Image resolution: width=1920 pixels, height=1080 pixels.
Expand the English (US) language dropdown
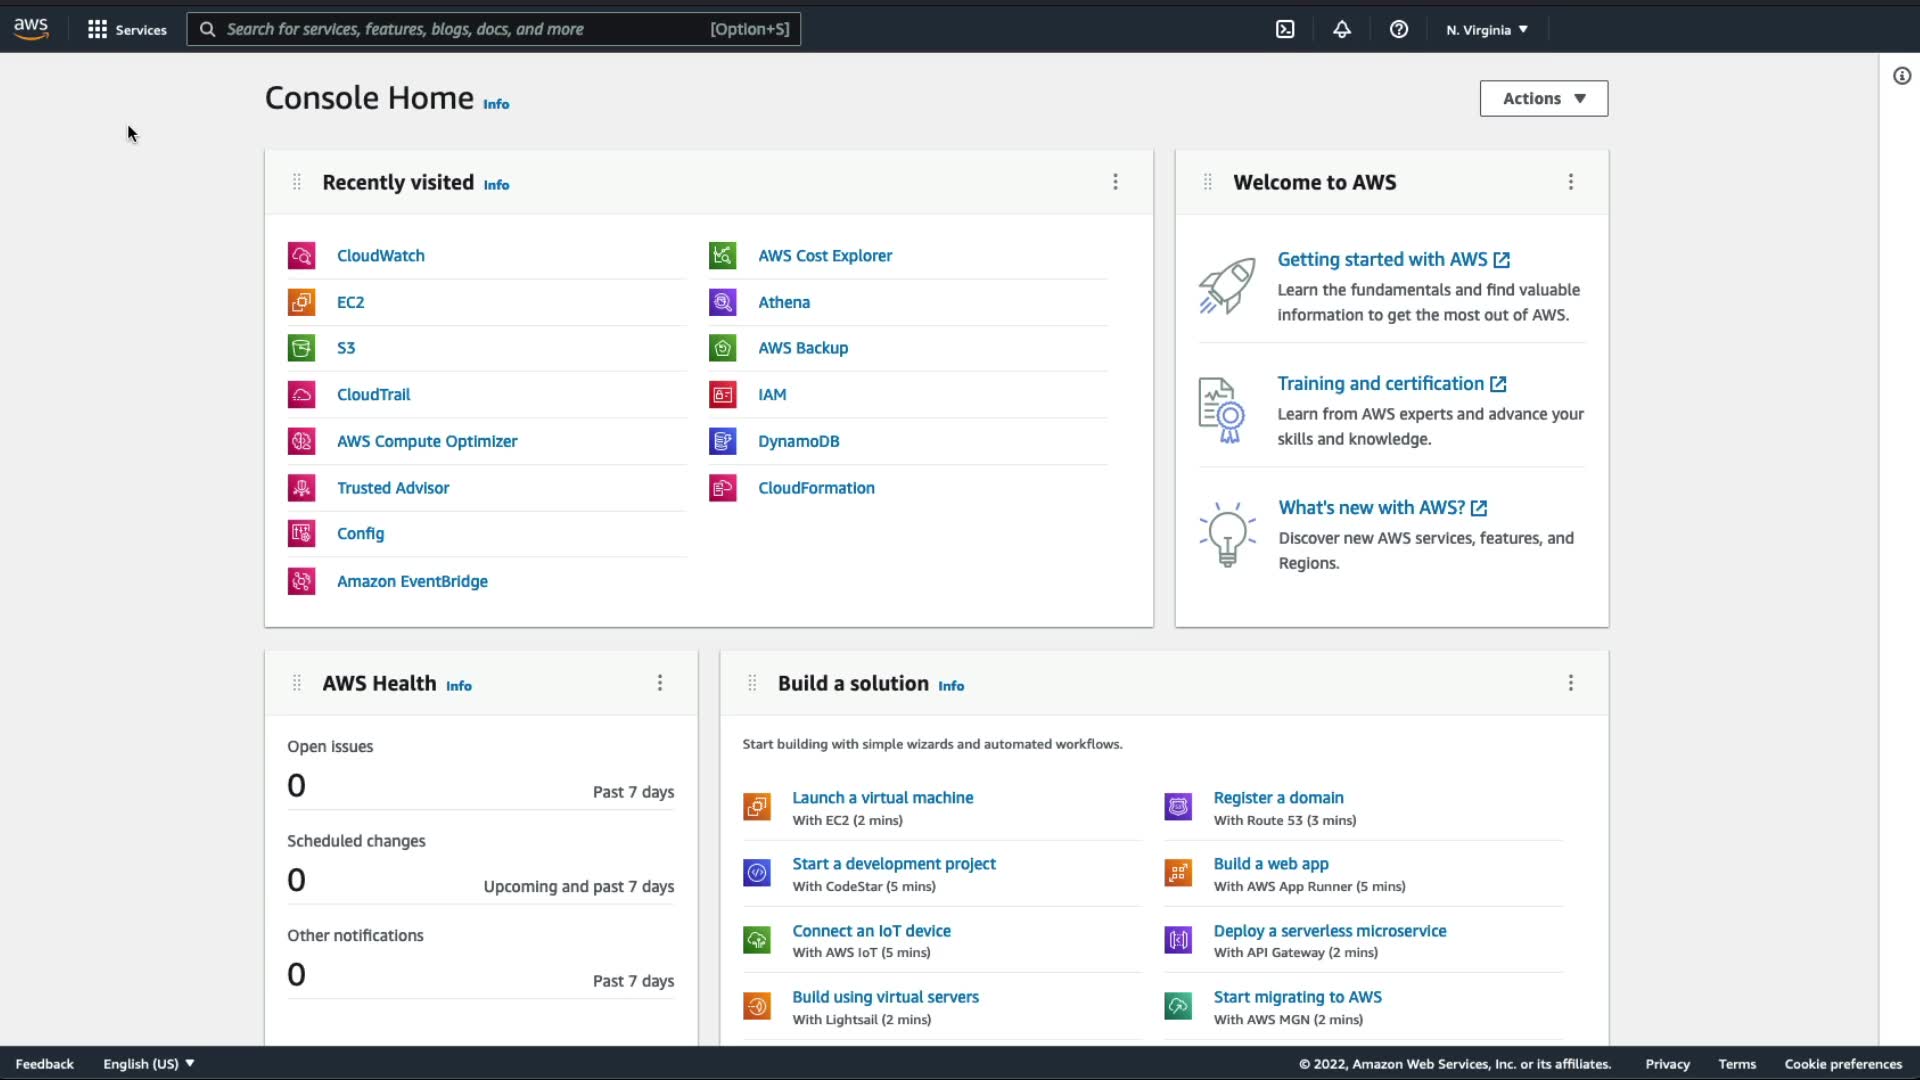tap(148, 1063)
